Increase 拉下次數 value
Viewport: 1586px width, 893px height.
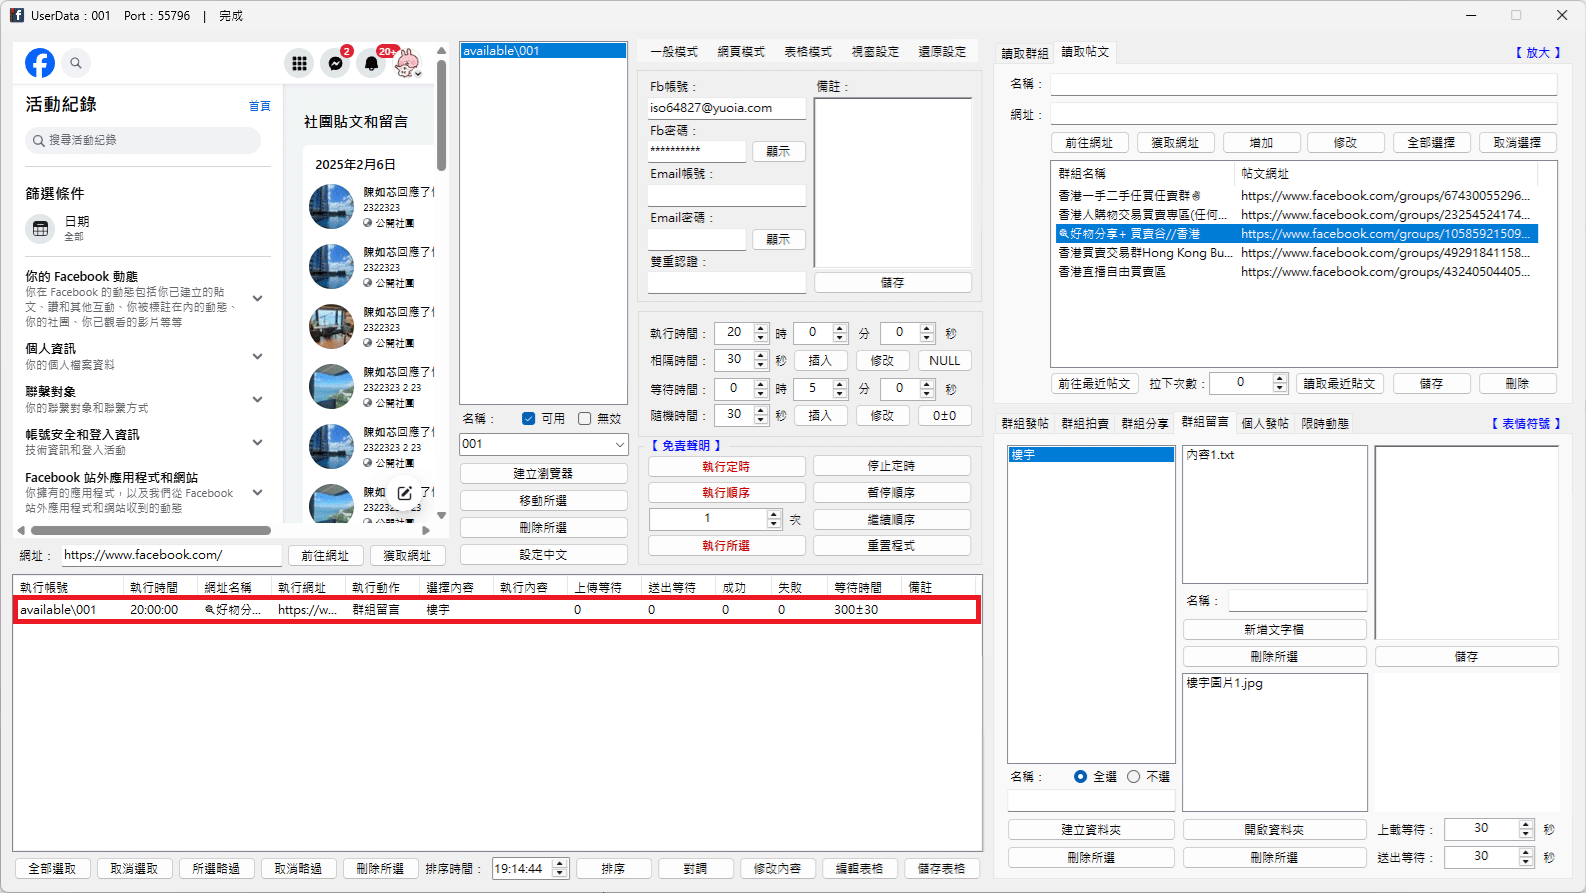[1280, 378]
